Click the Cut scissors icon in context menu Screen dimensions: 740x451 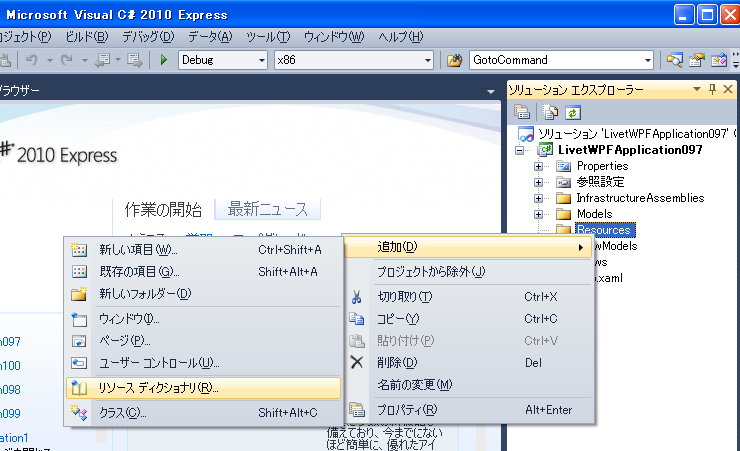pyautogui.click(x=356, y=297)
